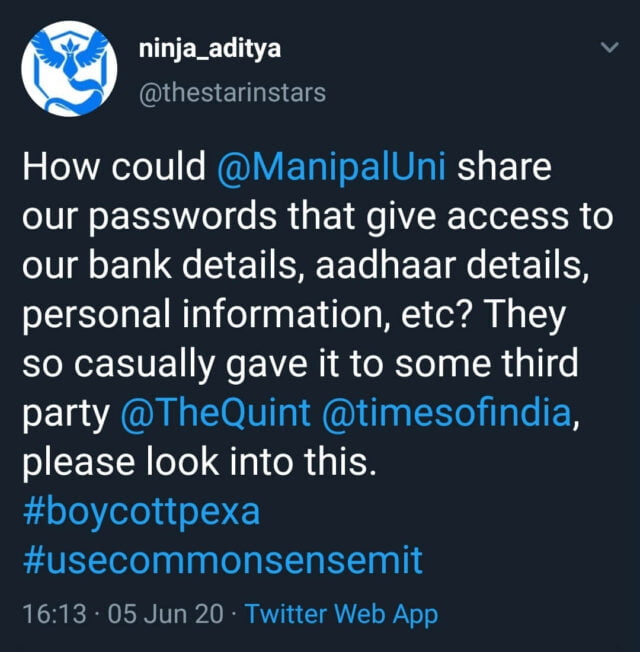Expand the tweet options chevron
Image resolution: width=640 pixels, height=652 pixels.
(607, 48)
